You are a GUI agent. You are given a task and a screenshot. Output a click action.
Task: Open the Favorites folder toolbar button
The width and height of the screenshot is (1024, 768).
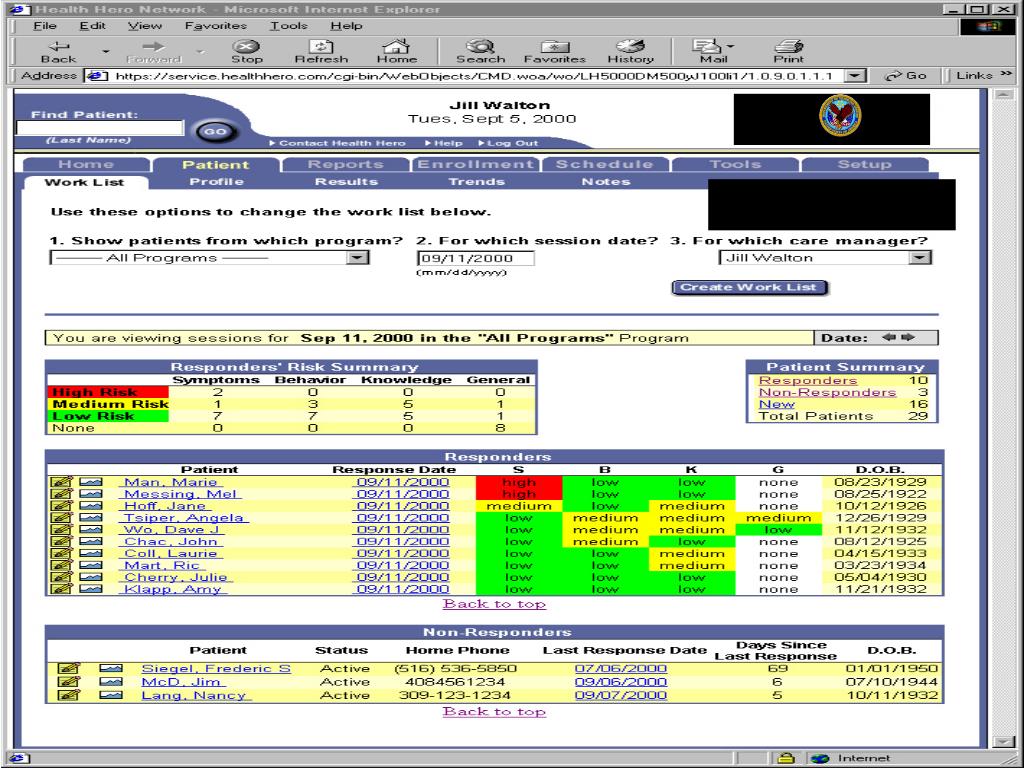point(554,51)
